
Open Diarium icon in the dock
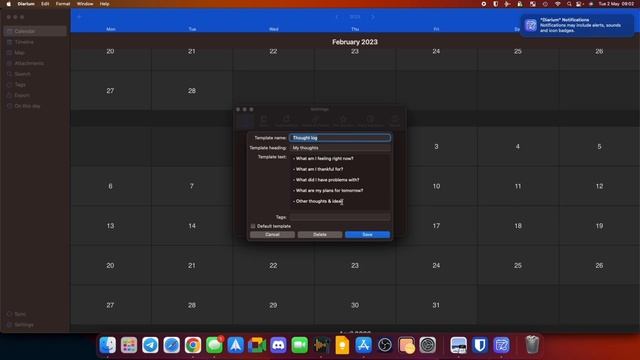pyautogui.click(x=501, y=345)
